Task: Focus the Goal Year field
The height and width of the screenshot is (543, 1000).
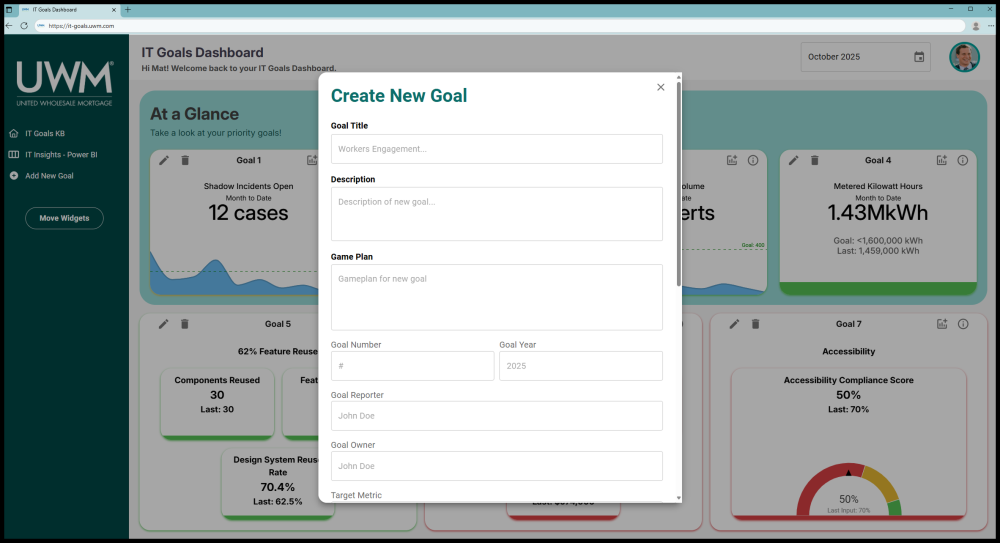Action: tap(580, 366)
